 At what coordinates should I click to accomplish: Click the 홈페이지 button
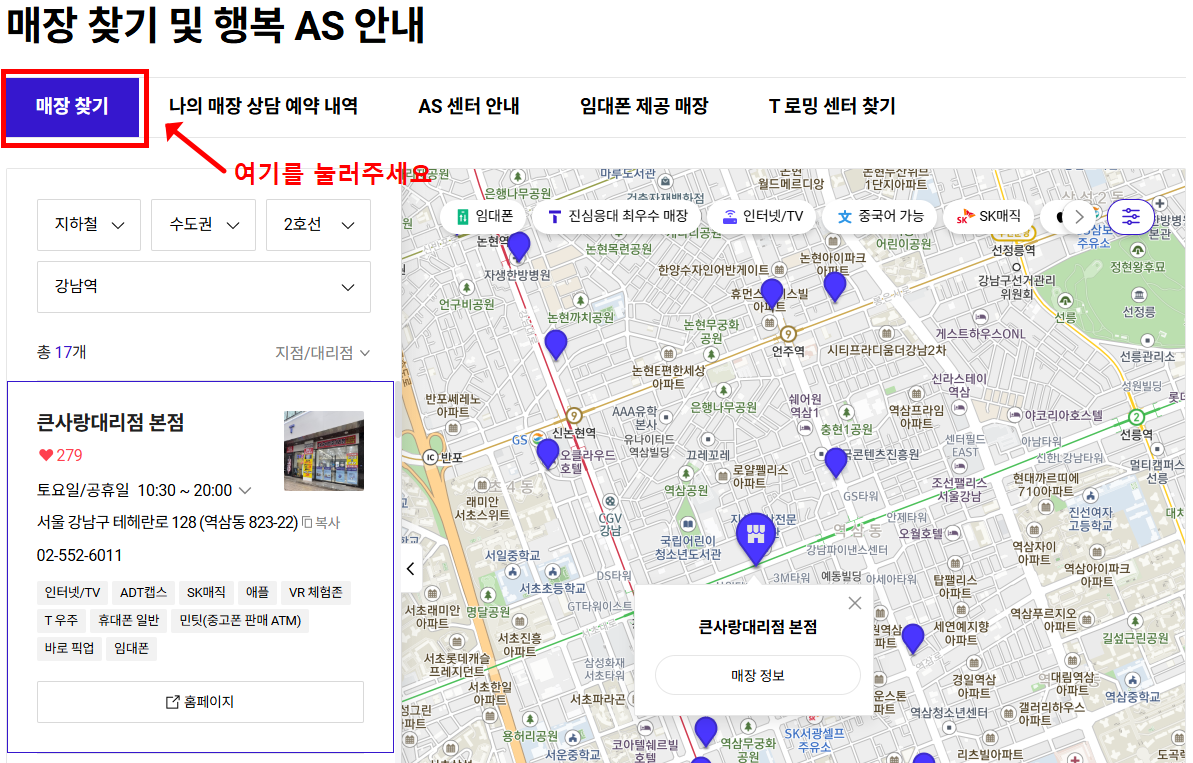point(200,701)
